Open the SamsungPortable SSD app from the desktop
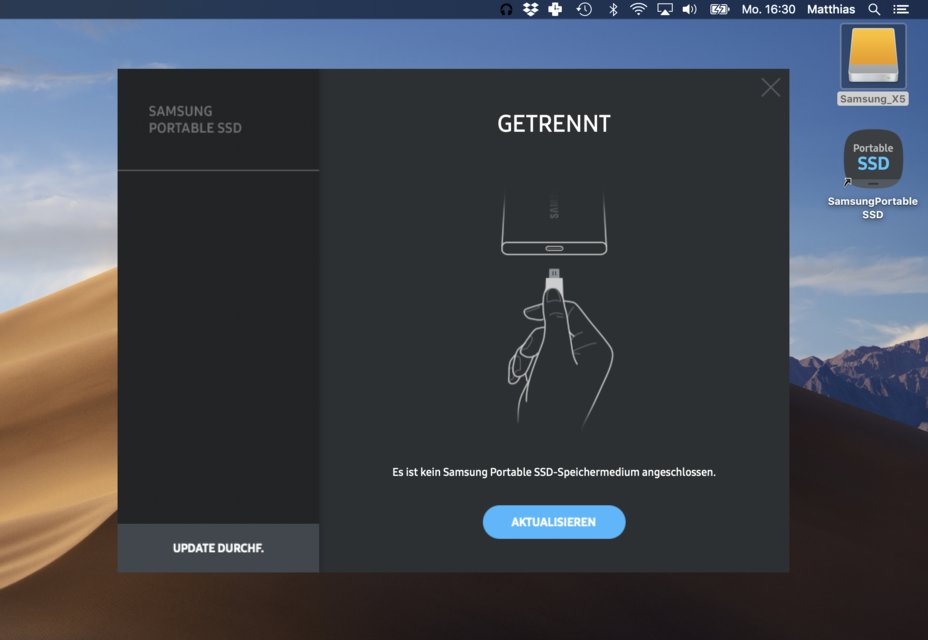928x640 pixels. [x=871, y=159]
